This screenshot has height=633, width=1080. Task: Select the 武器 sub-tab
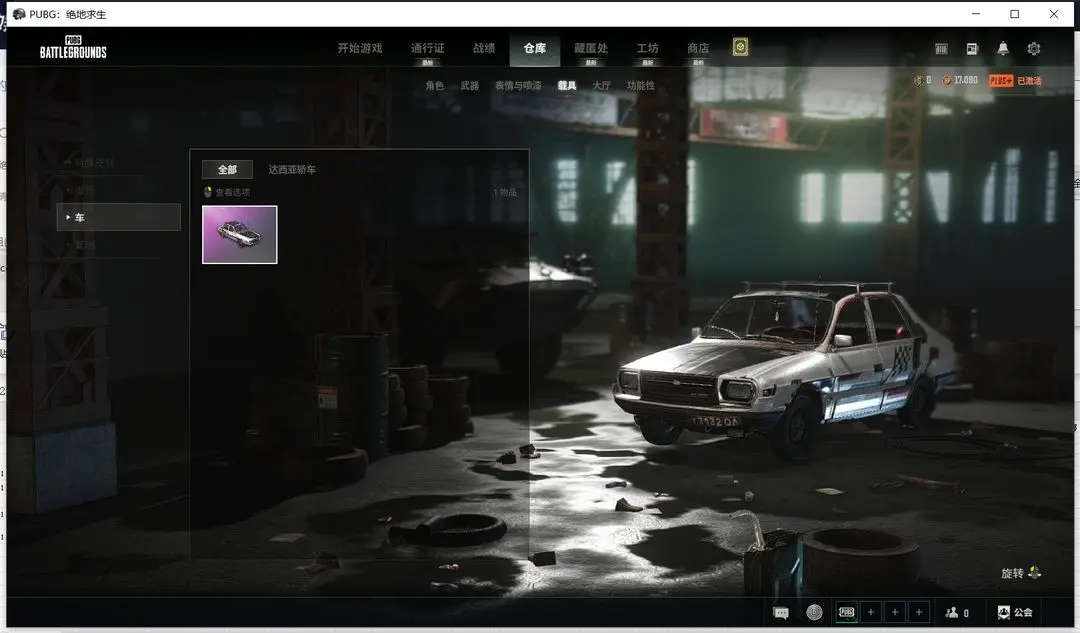[470, 85]
